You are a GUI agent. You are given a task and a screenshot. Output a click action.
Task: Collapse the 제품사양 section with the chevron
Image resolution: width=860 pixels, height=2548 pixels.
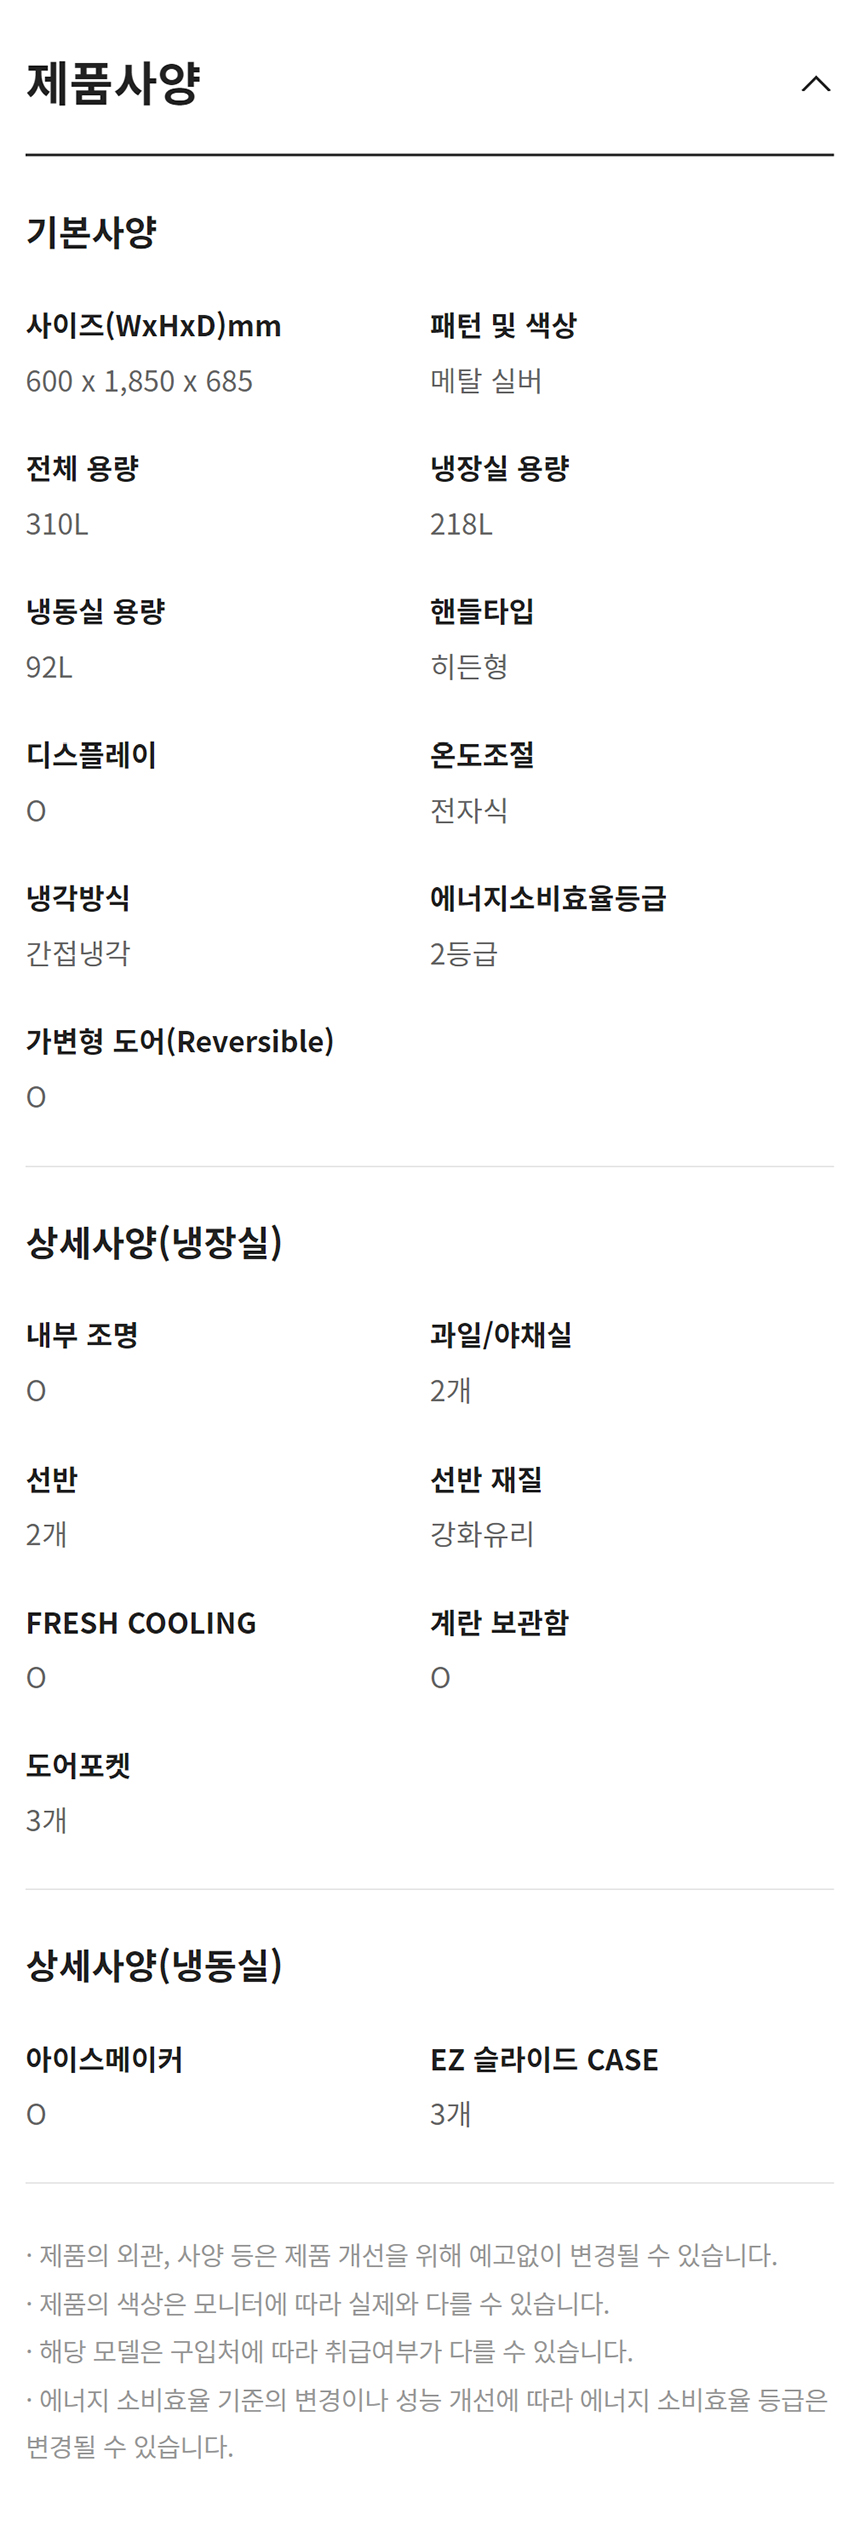(816, 84)
